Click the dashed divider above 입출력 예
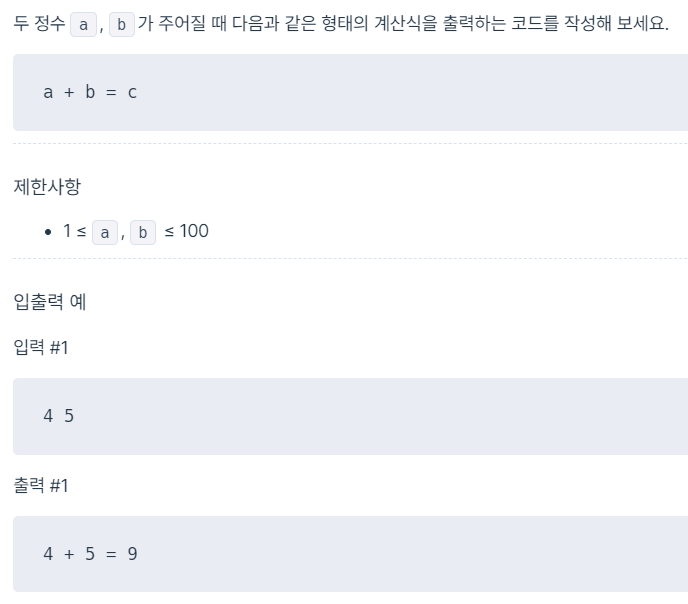Viewport: 688px width, 604px height. (x=351, y=259)
